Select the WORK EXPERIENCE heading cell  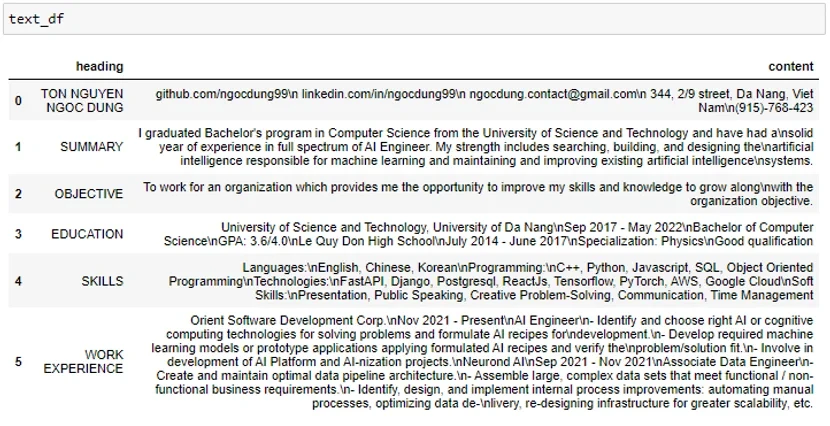(83, 362)
